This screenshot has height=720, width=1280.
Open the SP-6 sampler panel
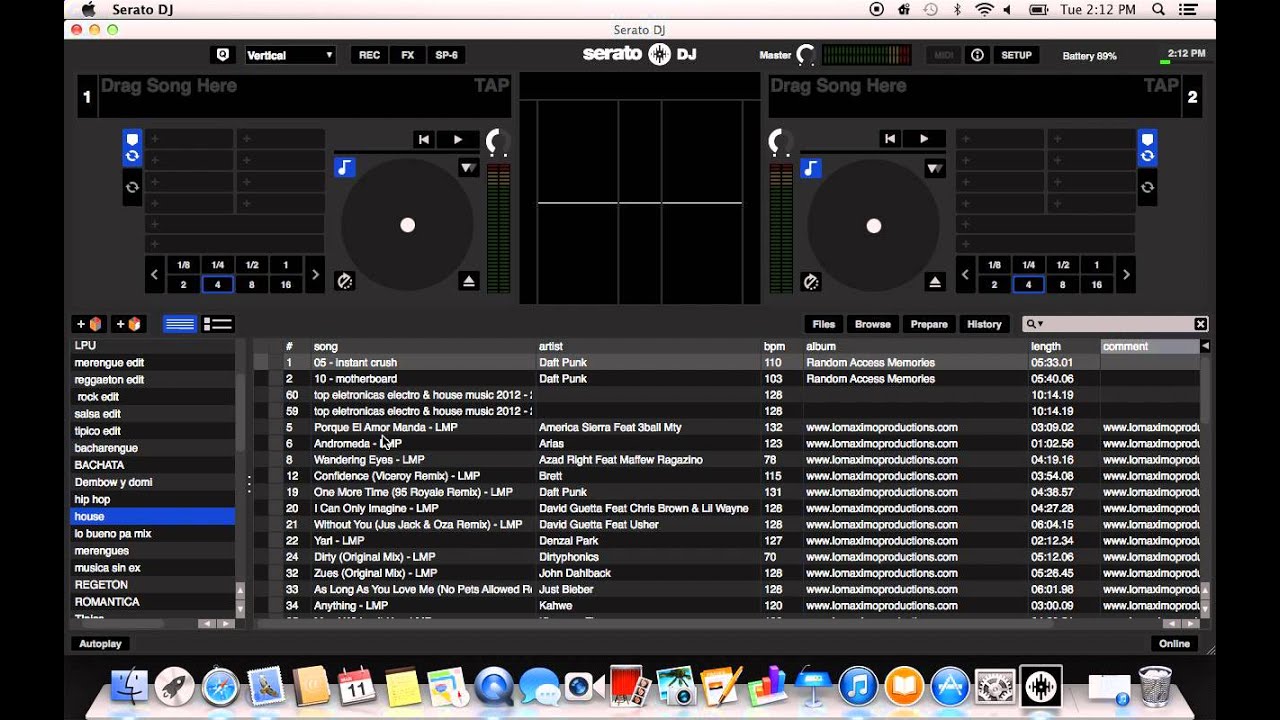(x=446, y=55)
